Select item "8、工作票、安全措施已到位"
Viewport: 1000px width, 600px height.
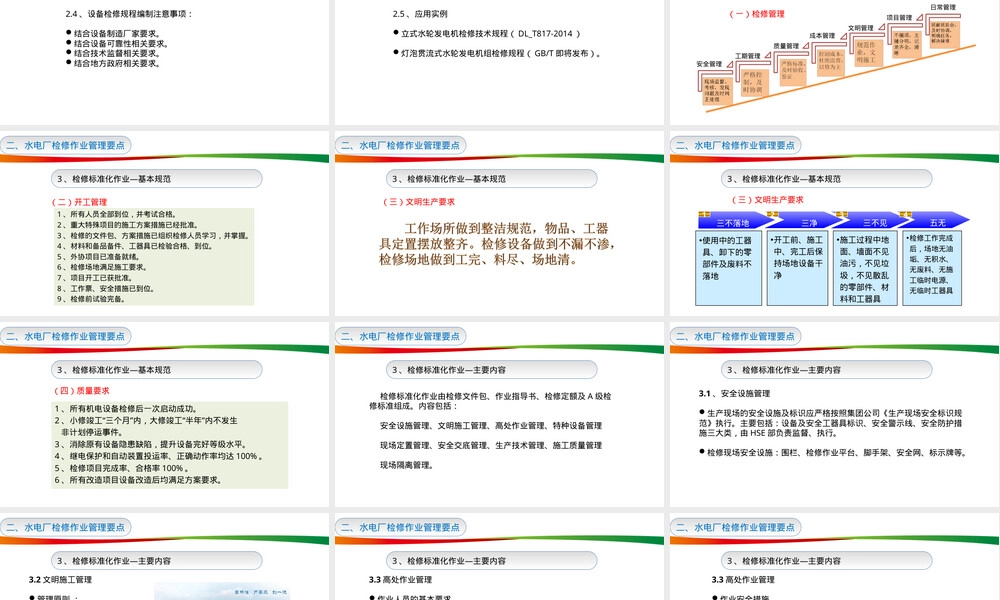click(106, 289)
